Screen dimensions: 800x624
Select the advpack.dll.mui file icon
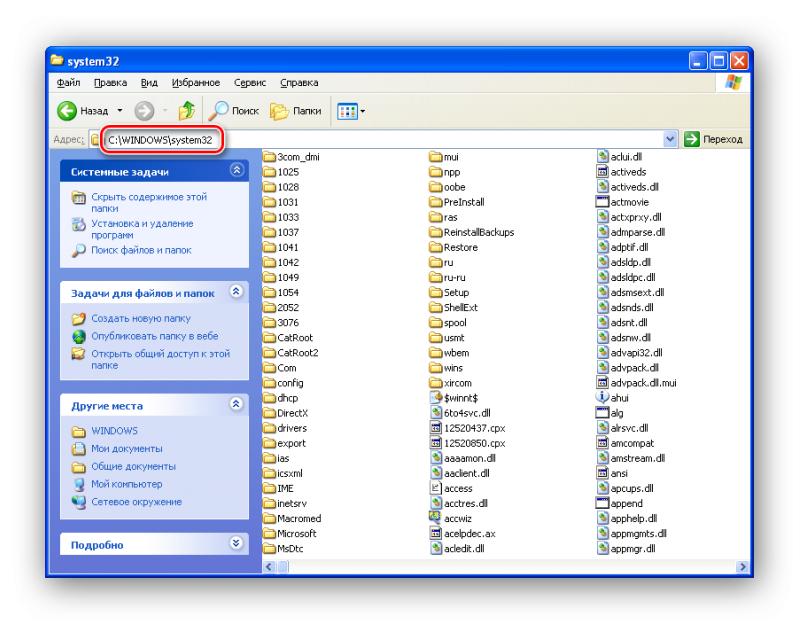click(603, 382)
